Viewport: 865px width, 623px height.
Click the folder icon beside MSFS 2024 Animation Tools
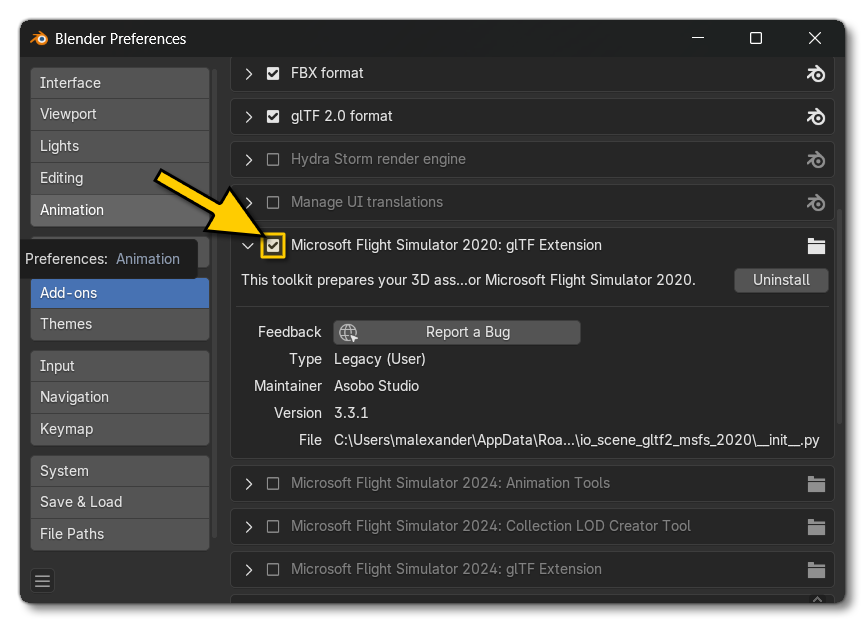point(816,483)
